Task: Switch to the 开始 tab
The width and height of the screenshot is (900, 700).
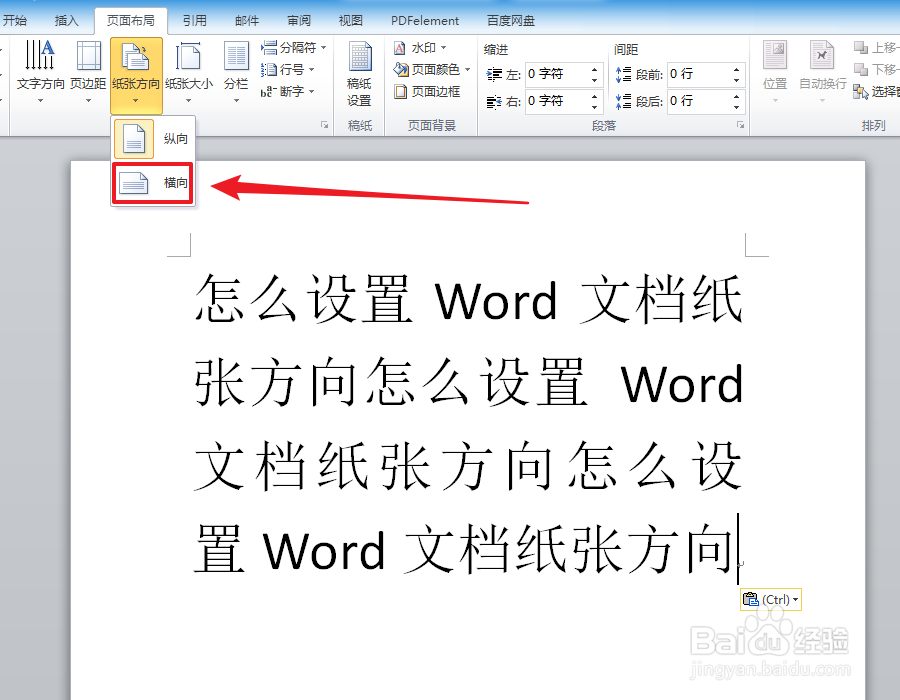Action: coord(15,21)
